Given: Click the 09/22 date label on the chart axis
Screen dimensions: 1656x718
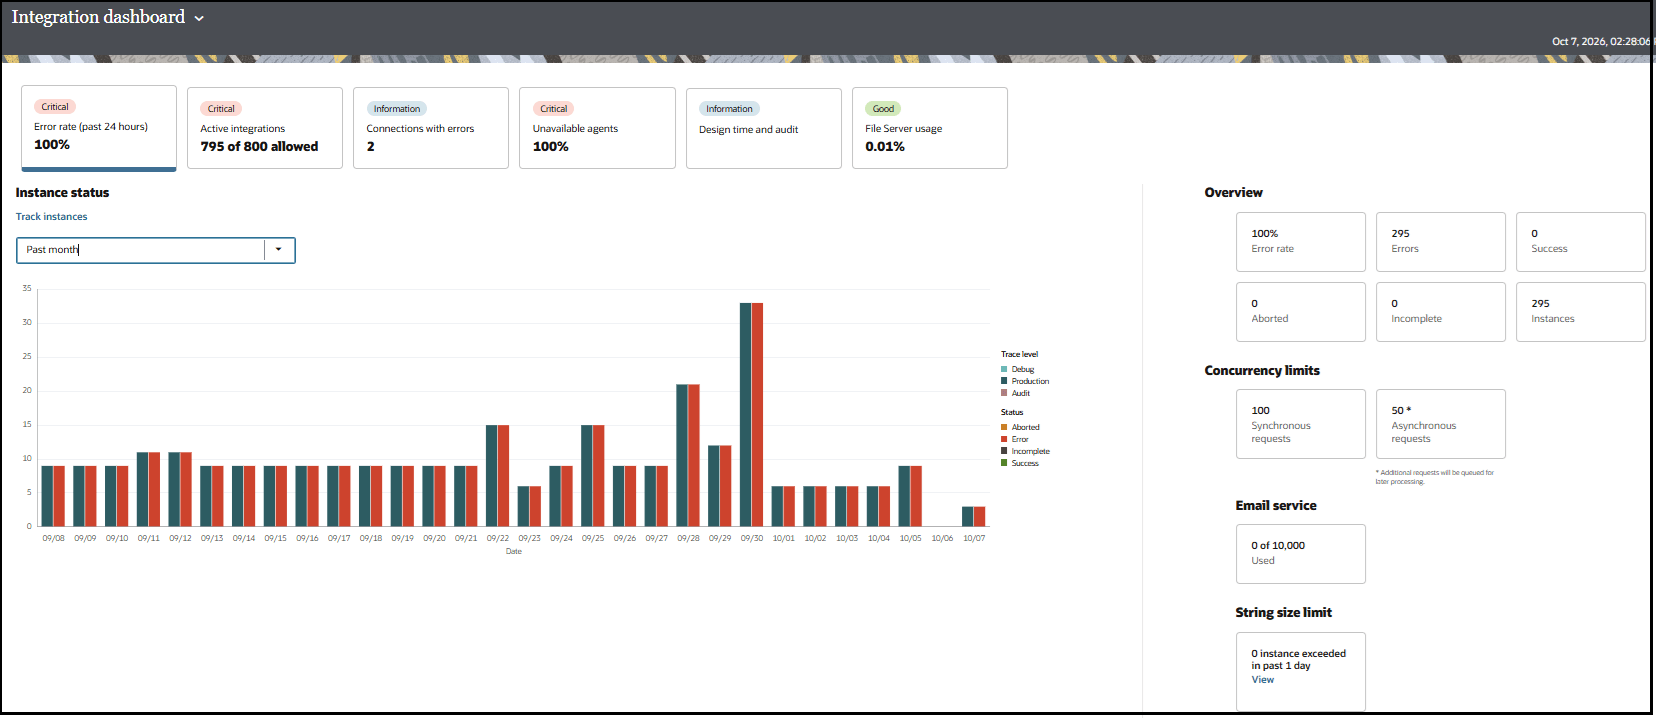Looking at the screenshot, I should click(x=498, y=538).
